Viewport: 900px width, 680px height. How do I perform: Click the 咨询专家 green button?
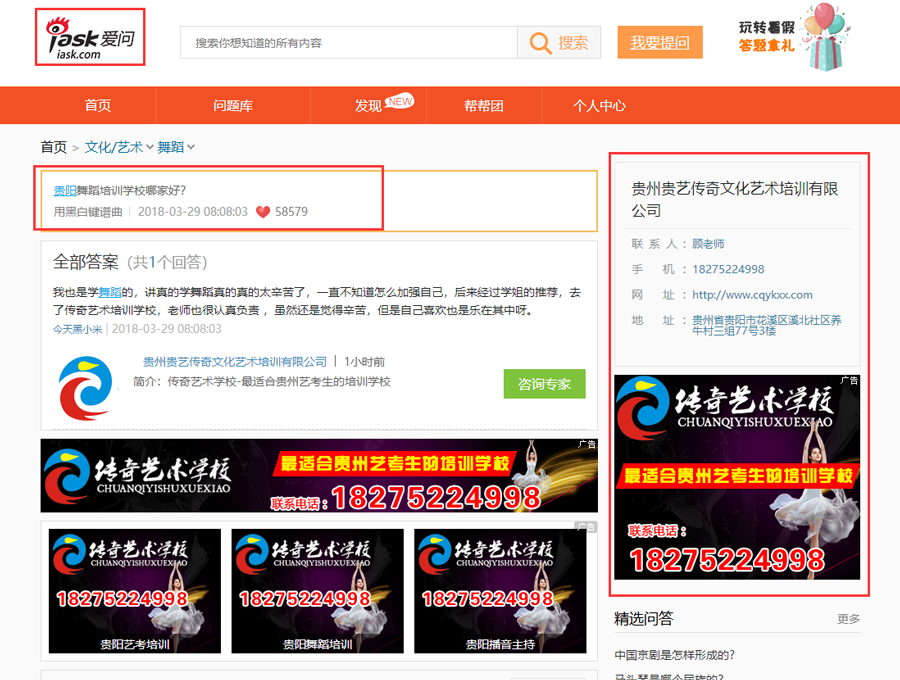[545, 384]
